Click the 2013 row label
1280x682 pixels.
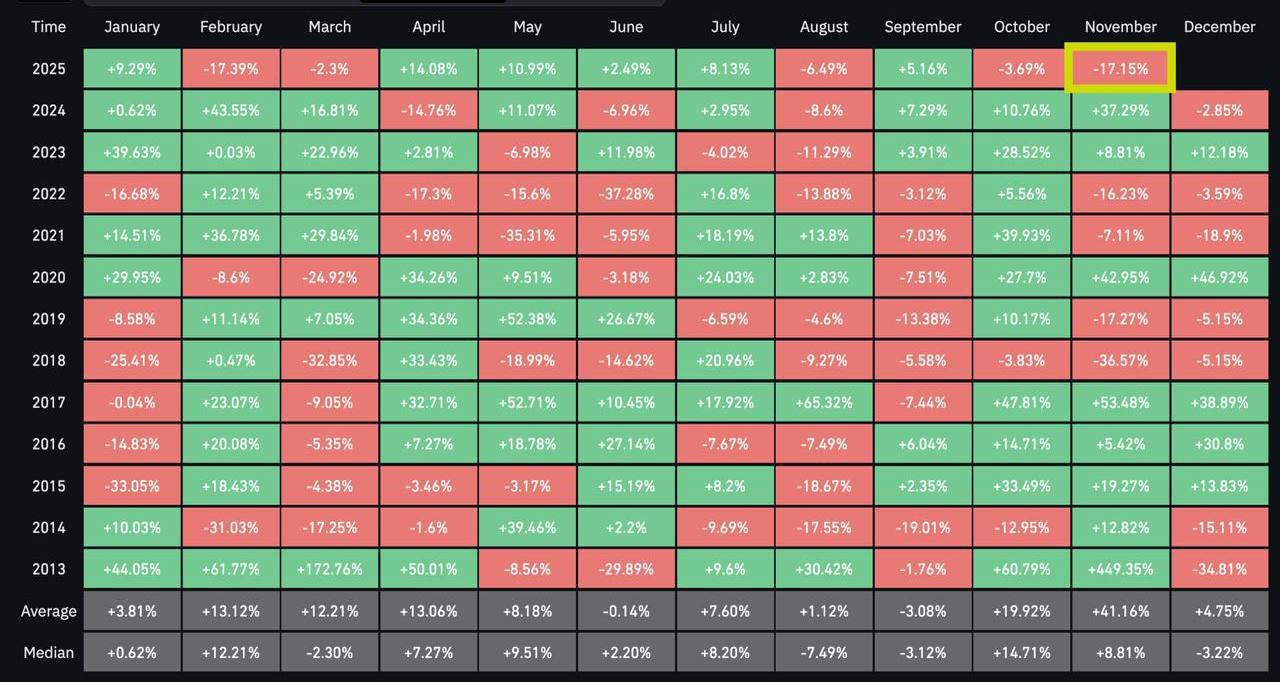(48, 569)
